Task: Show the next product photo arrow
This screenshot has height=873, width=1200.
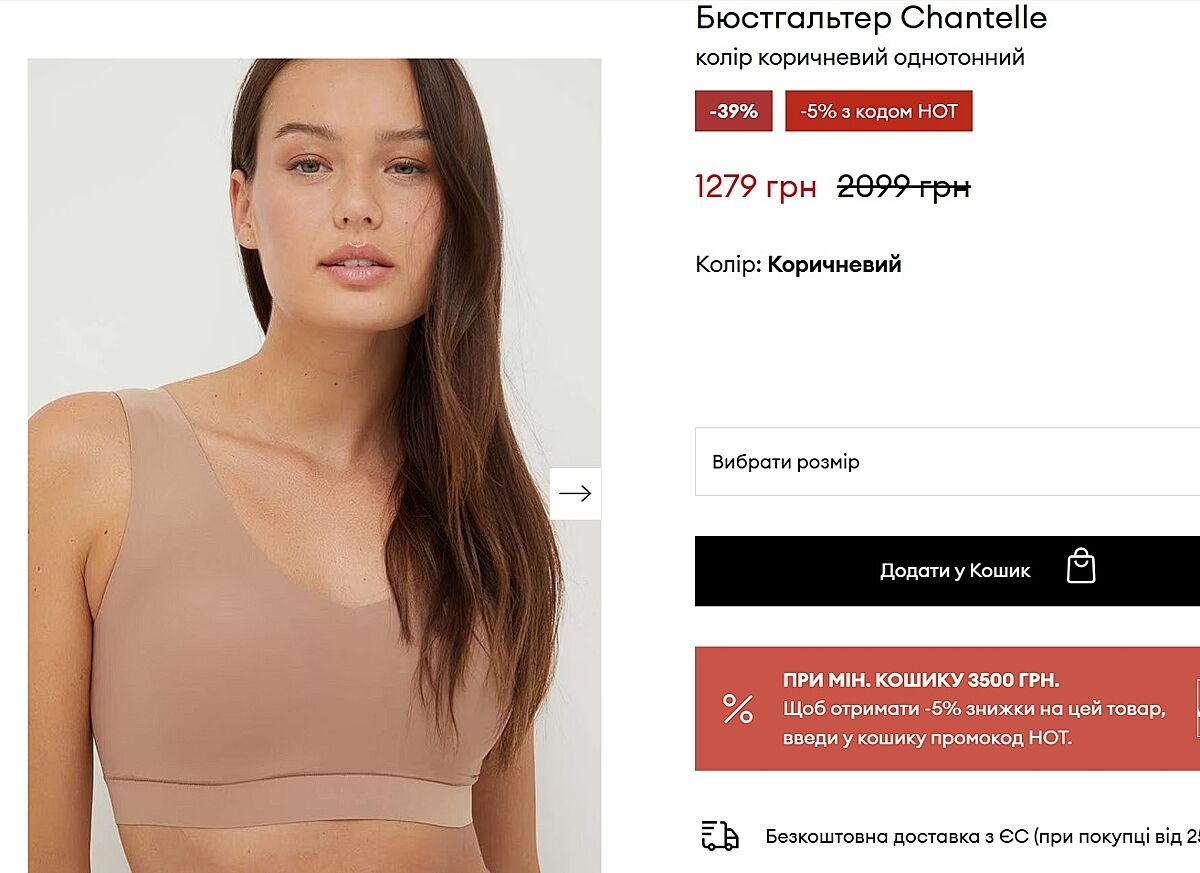Action: [x=575, y=493]
